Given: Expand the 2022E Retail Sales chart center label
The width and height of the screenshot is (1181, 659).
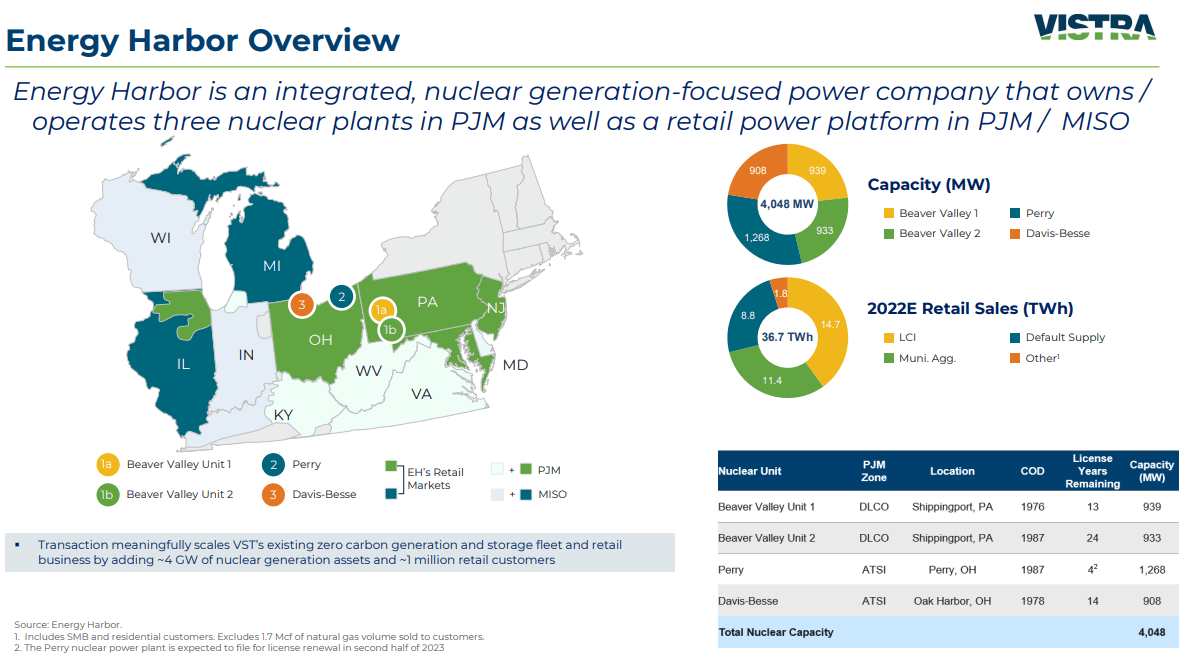Looking at the screenshot, I should point(787,337).
